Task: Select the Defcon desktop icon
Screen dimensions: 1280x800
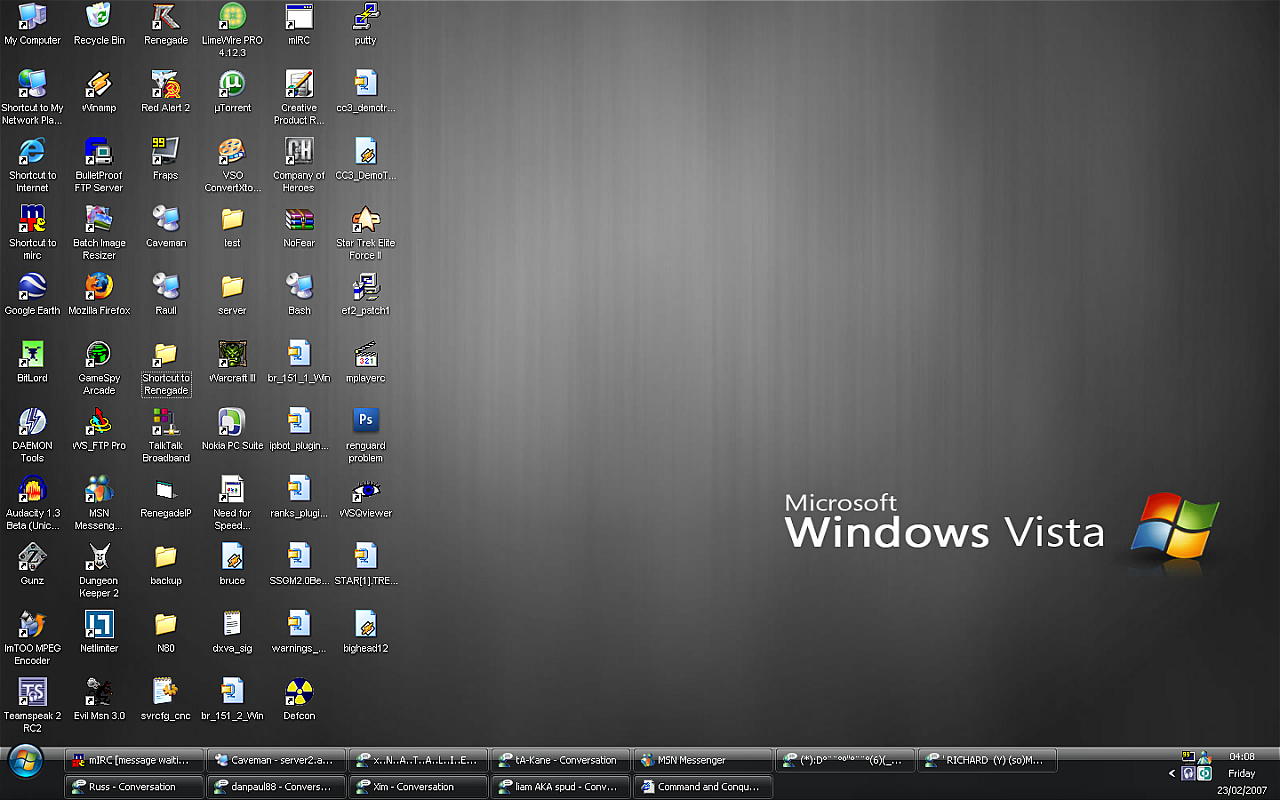Action: click(x=299, y=692)
